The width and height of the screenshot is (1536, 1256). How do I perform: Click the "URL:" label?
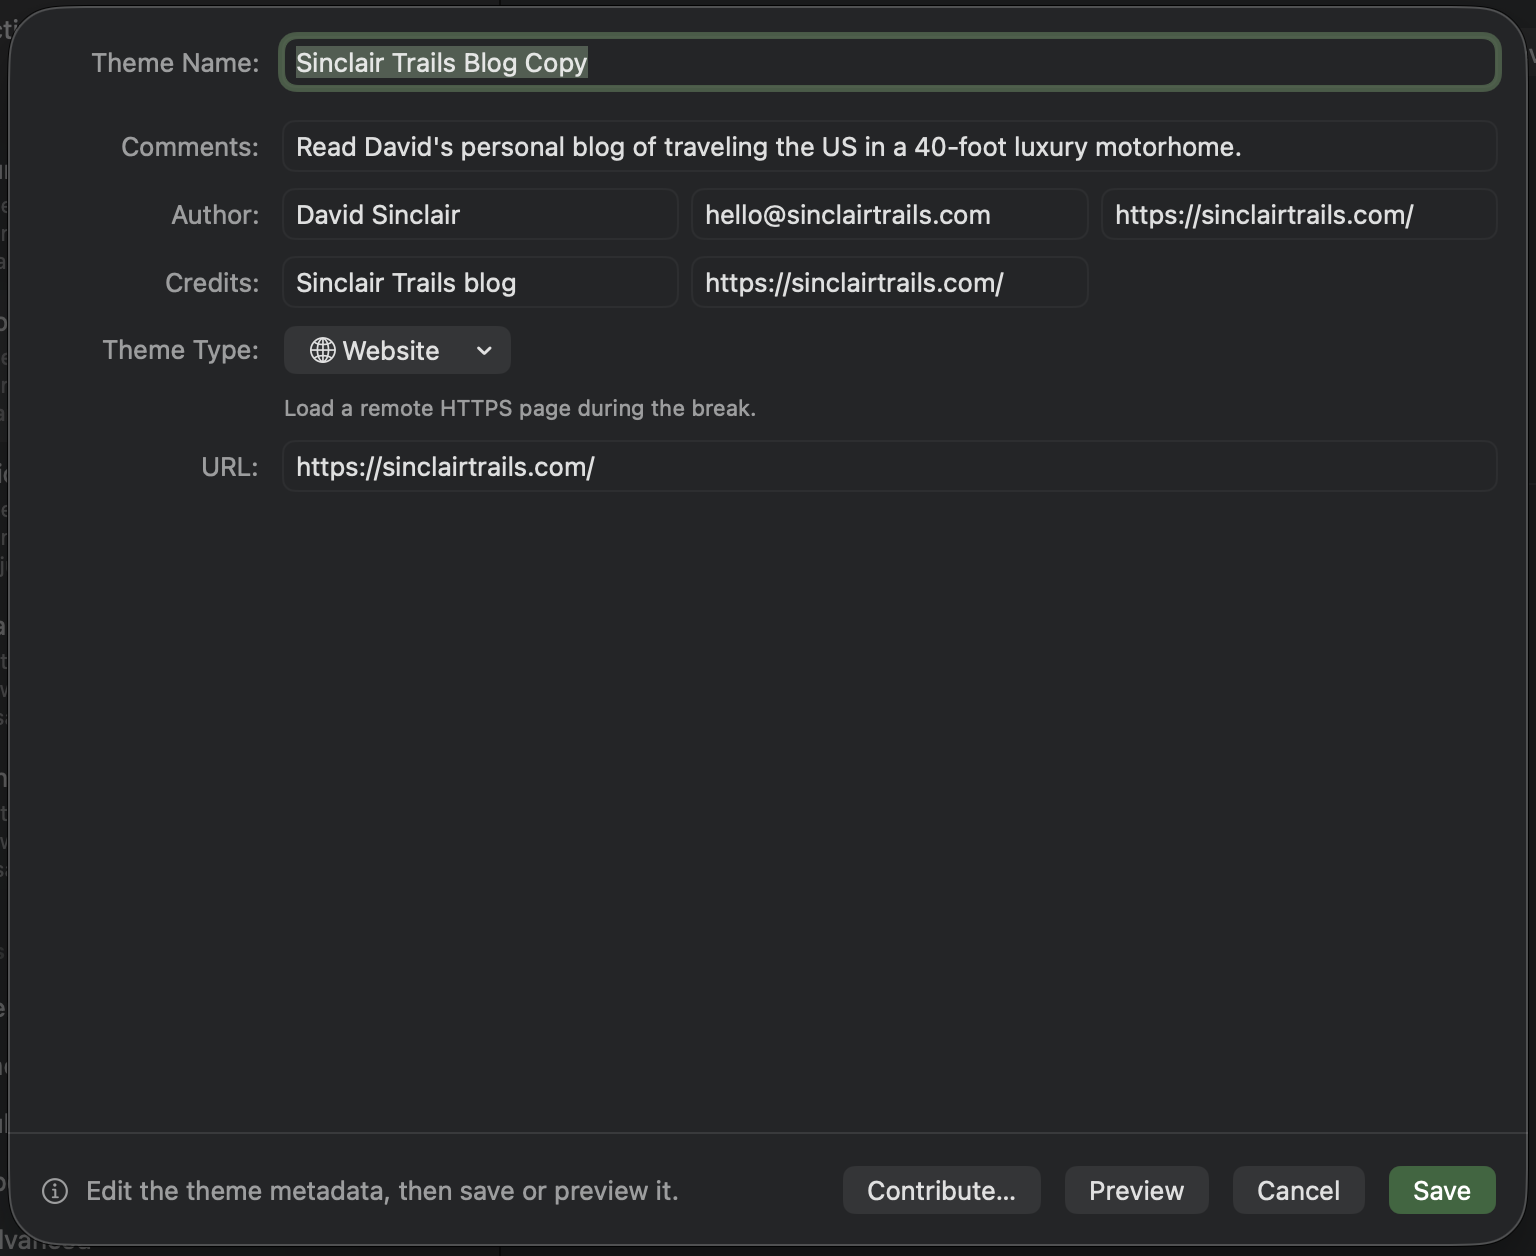[230, 466]
